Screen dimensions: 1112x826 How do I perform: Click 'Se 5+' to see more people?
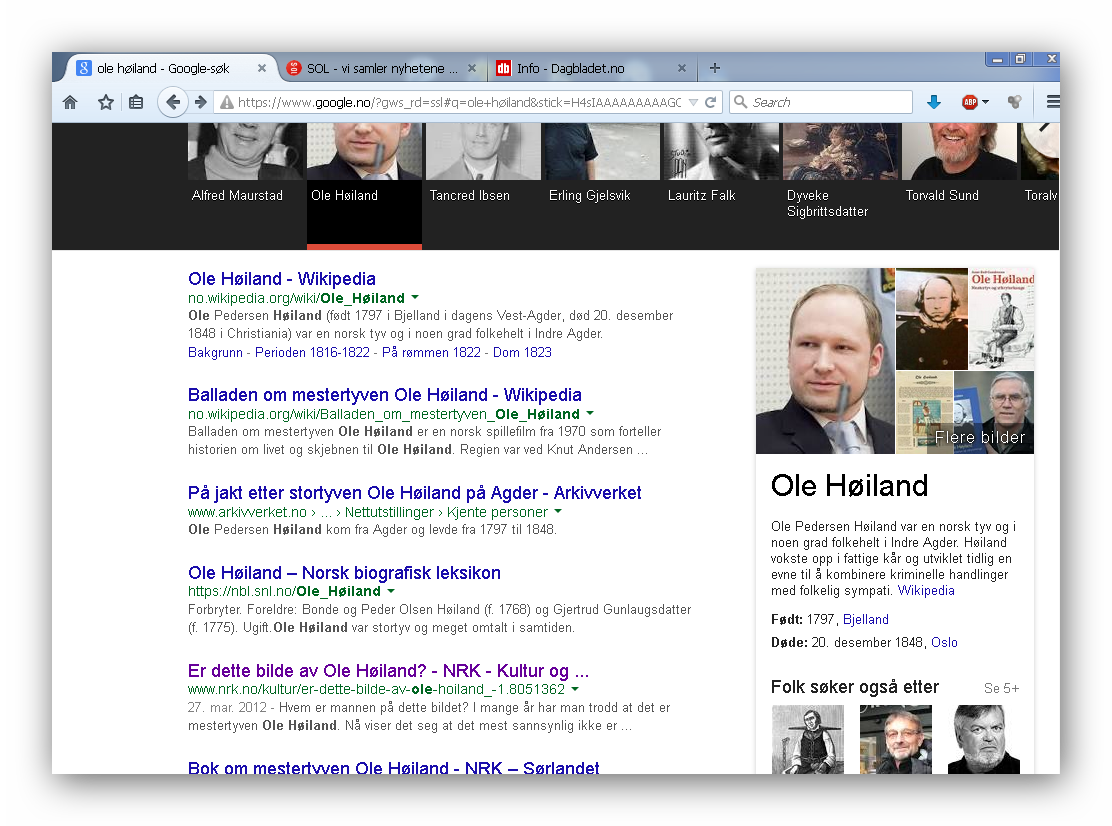[1001, 688]
